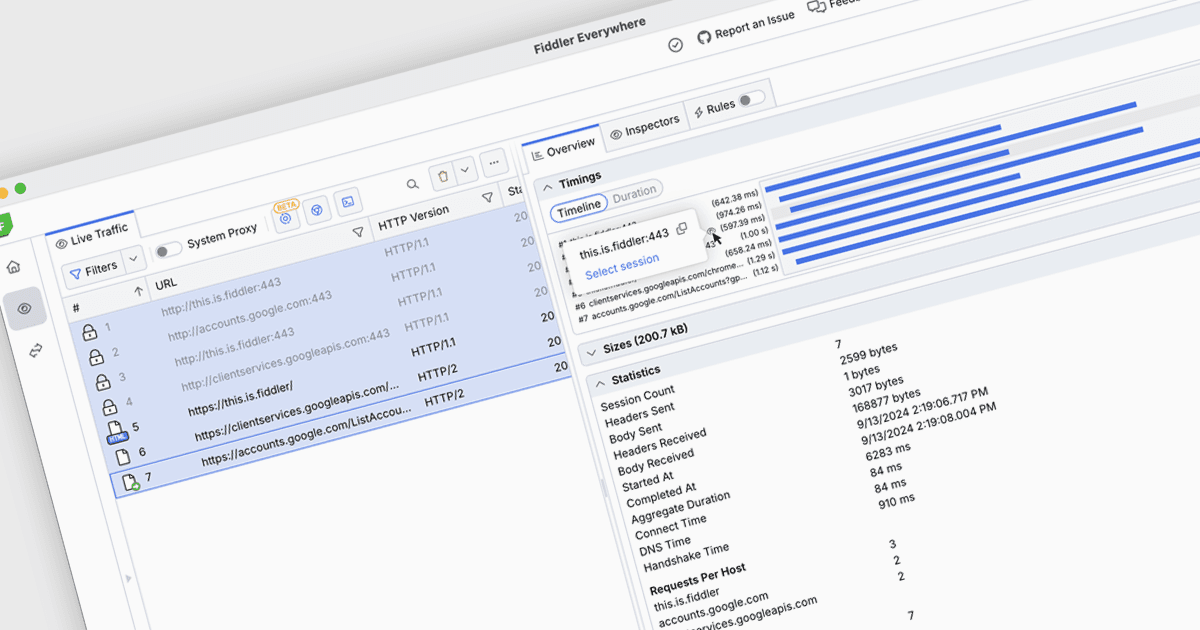Image resolution: width=1200 pixels, height=630 pixels.
Task: Open the Home icon in the left sidebar
Action: point(13,267)
